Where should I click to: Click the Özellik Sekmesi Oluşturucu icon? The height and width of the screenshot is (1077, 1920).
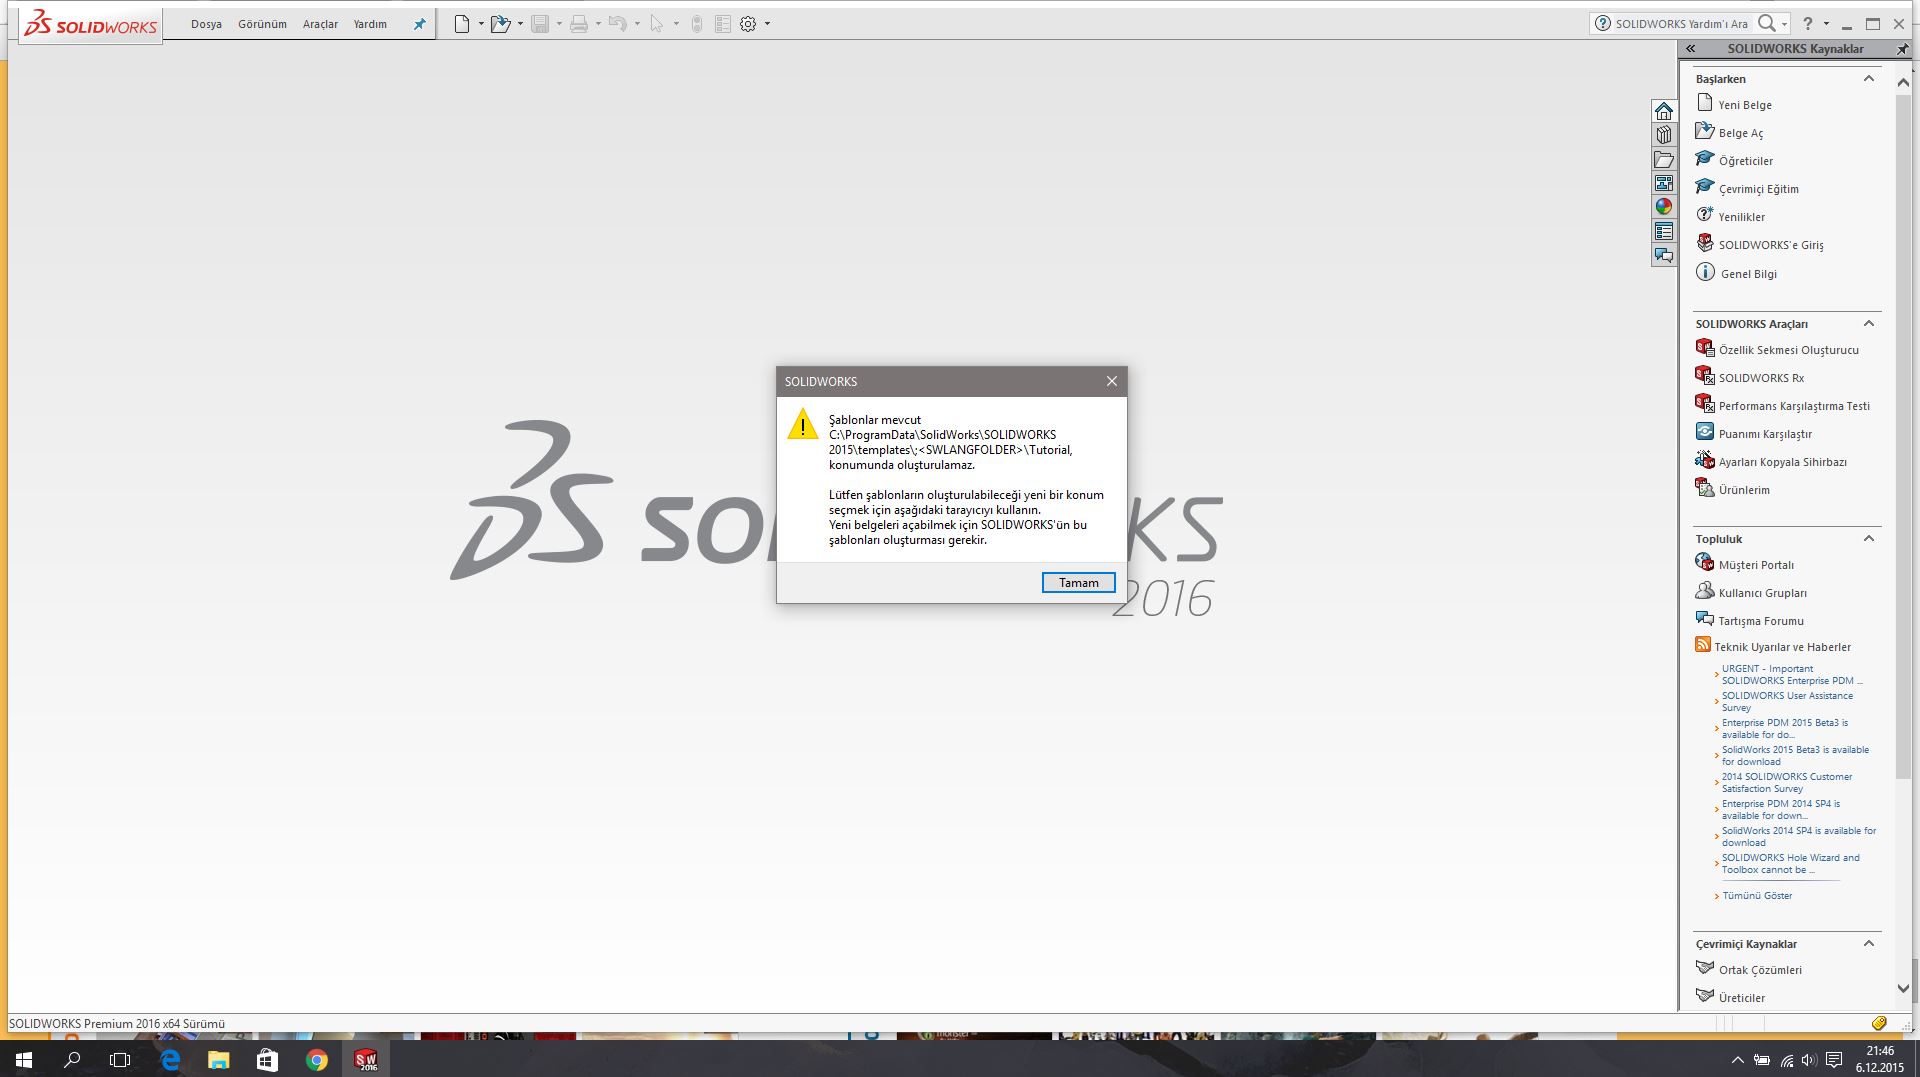1705,347
